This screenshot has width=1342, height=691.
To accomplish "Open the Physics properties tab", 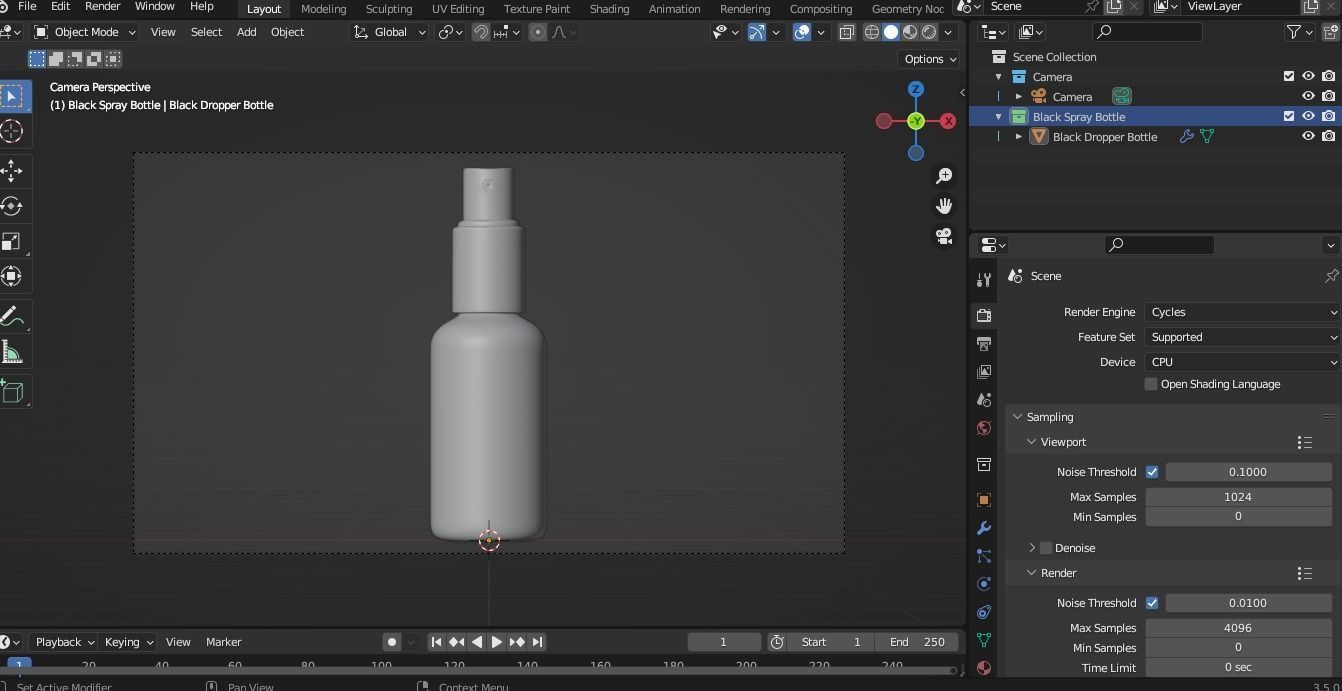I will click(984, 584).
